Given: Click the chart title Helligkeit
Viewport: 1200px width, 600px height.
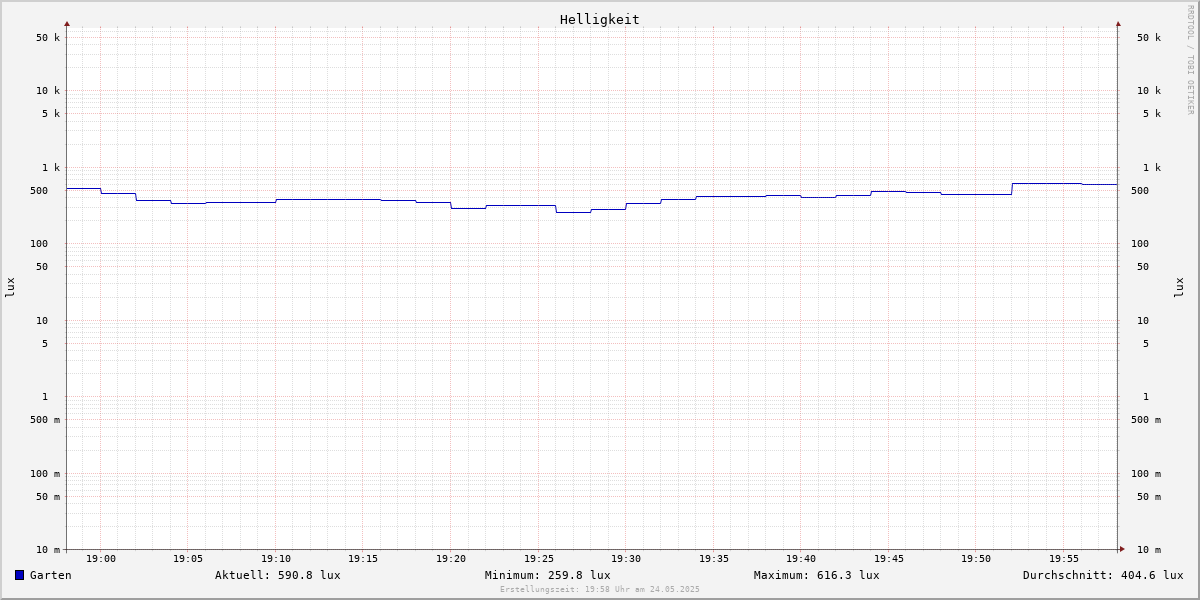Looking at the screenshot, I should pos(600,19).
